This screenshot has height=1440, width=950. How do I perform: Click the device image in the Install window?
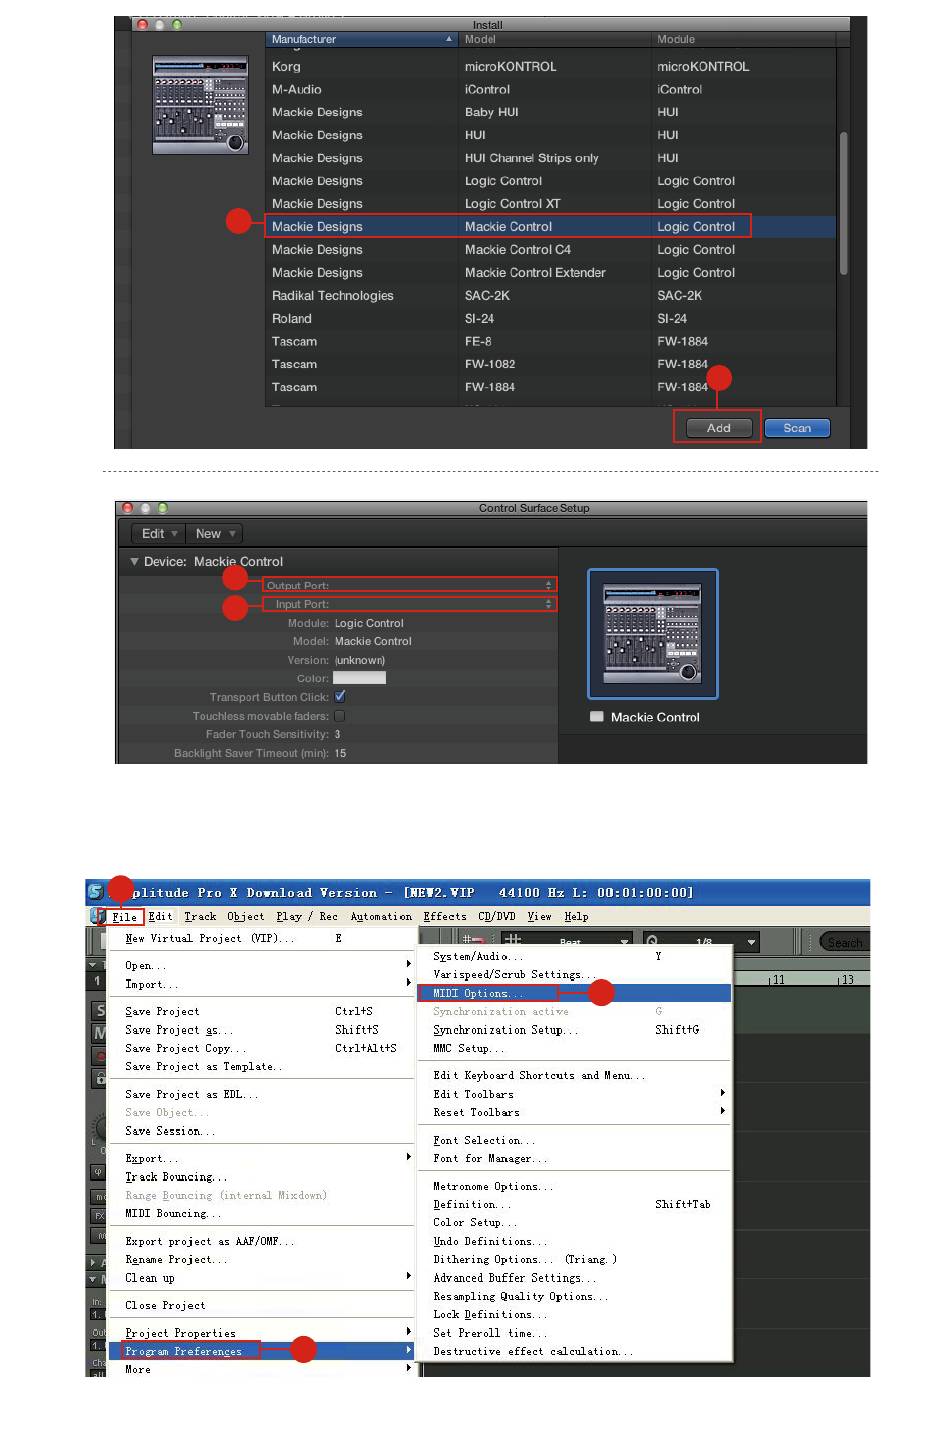(x=200, y=105)
